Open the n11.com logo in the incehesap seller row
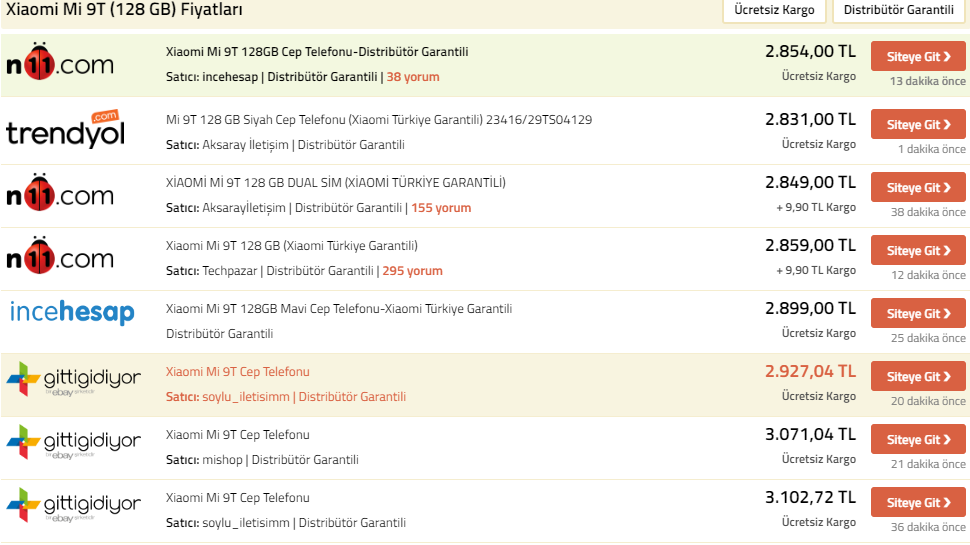This screenshot has width=970, height=545. click(60, 62)
